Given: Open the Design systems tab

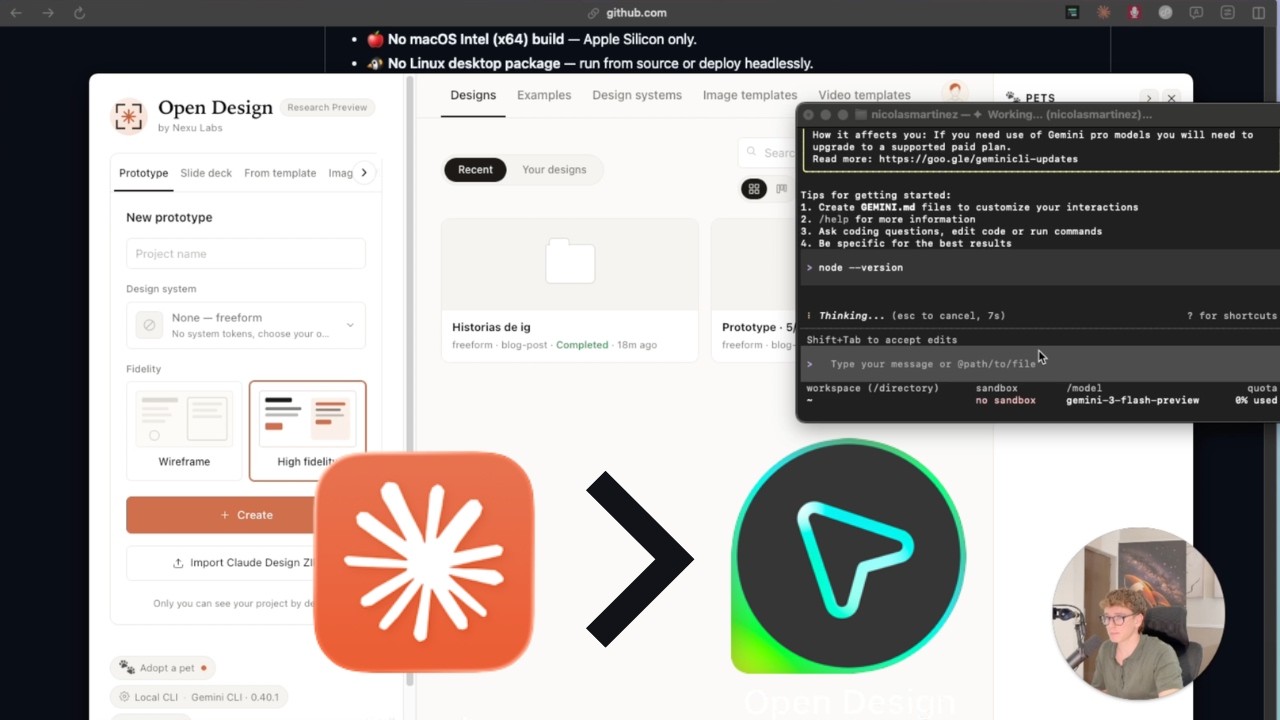Looking at the screenshot, I should (x=637, y=95).
